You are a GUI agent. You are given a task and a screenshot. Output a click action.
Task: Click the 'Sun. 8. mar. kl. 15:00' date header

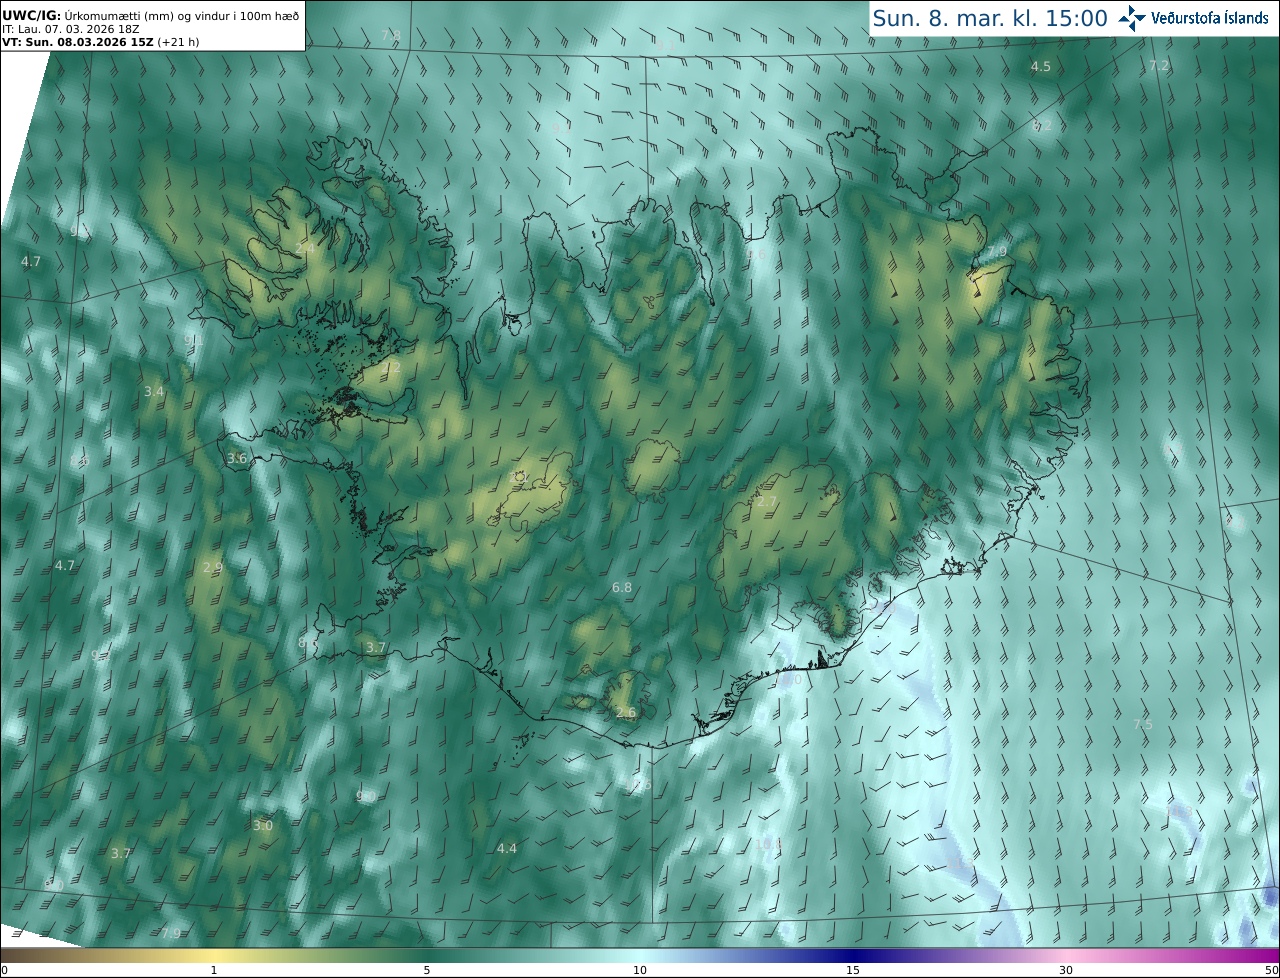(990, 18)
